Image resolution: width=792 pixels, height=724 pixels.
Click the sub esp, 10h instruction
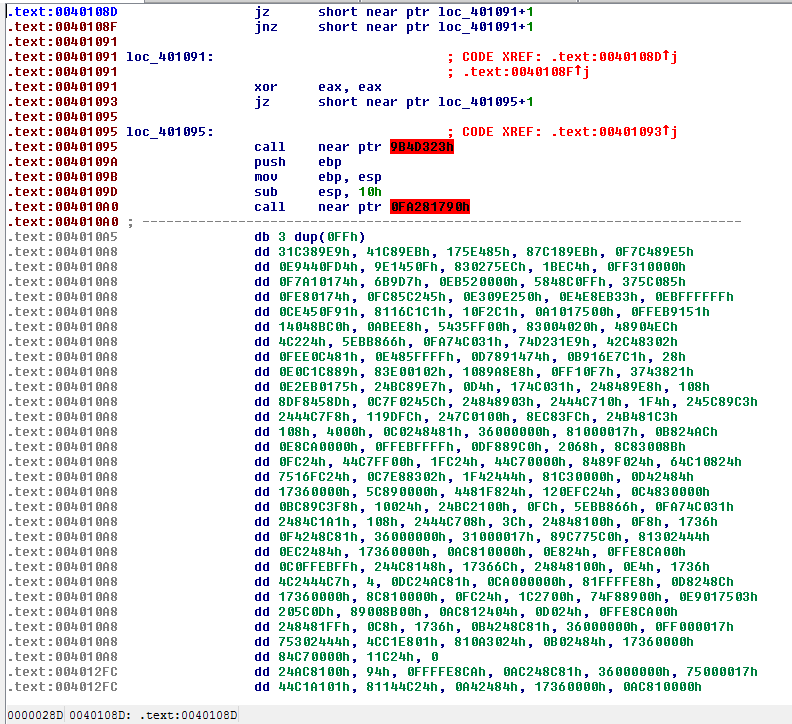click(301, 192)
